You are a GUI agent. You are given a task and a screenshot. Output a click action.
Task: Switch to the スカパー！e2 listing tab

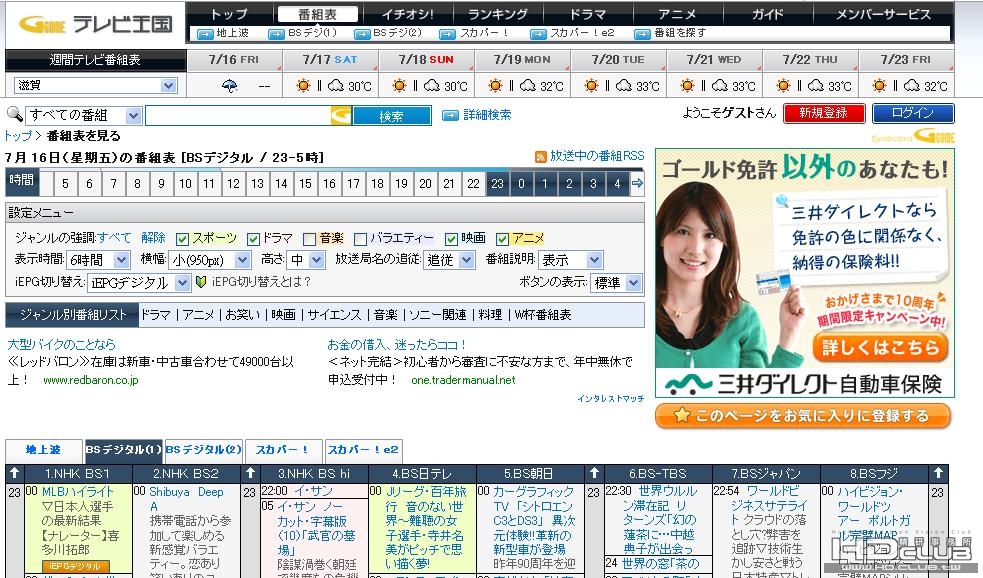tap(363, 450)
